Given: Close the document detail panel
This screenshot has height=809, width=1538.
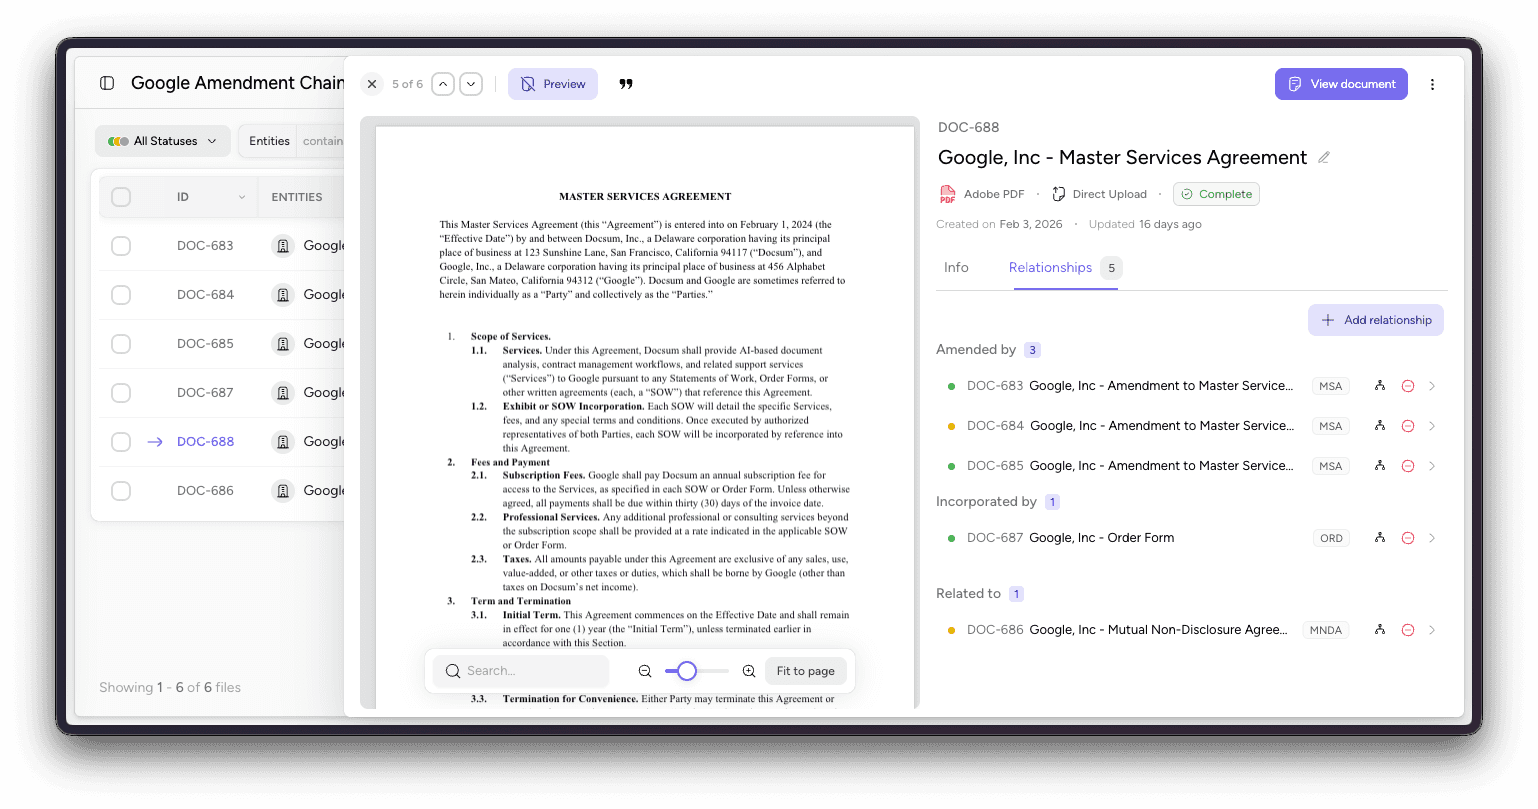Looking at the screenshot, I should pyautogui.click(x=372, y=84).
